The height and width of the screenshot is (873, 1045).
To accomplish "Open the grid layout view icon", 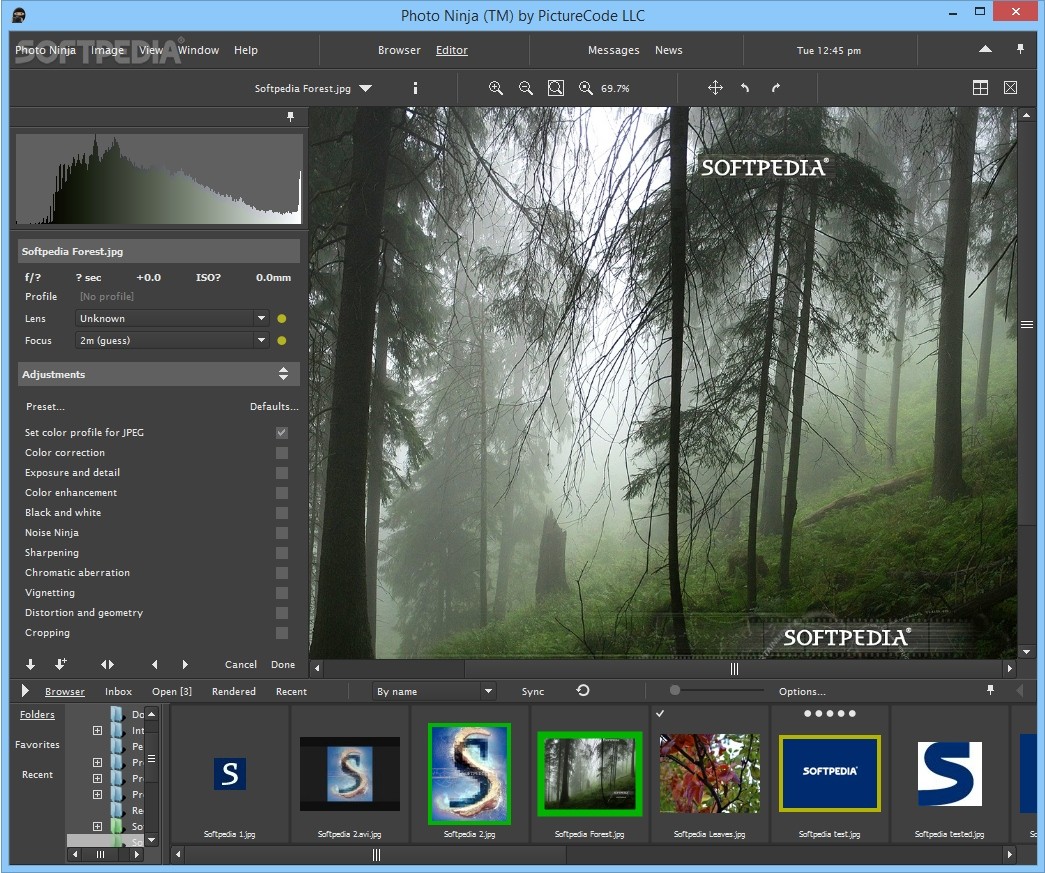I will click(980, 88).
